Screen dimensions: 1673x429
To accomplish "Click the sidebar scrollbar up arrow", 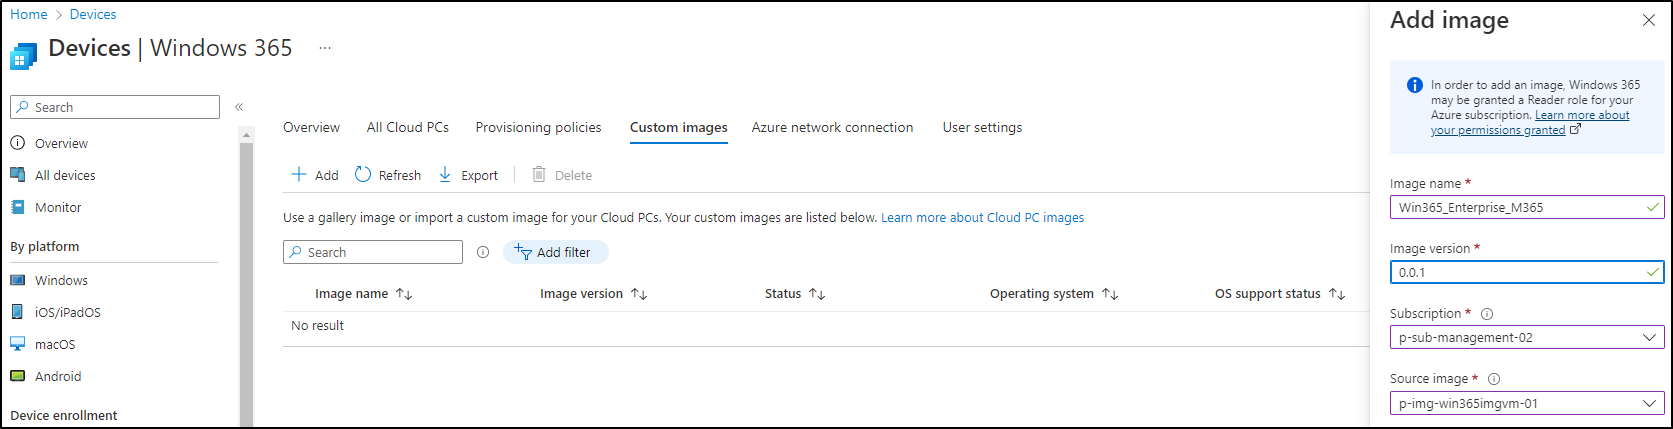I will coord(247,135).
